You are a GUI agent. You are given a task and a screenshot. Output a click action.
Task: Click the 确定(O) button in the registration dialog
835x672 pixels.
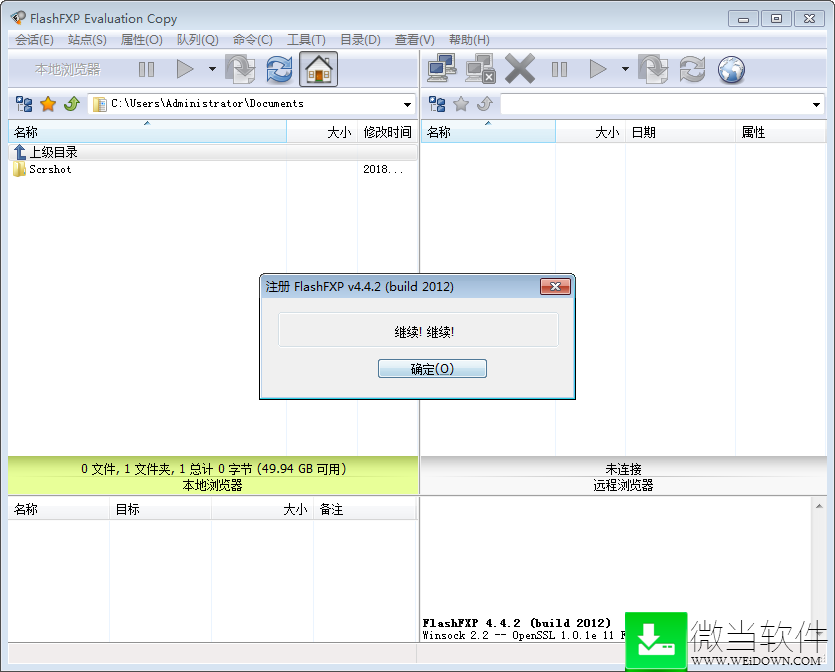coord(432,368)
